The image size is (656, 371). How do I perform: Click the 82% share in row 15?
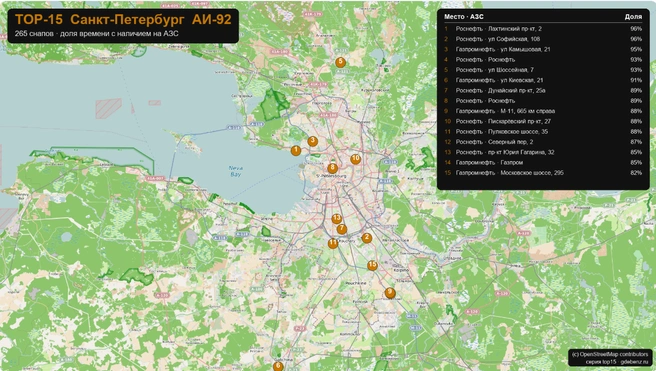(x=636, y=173)
